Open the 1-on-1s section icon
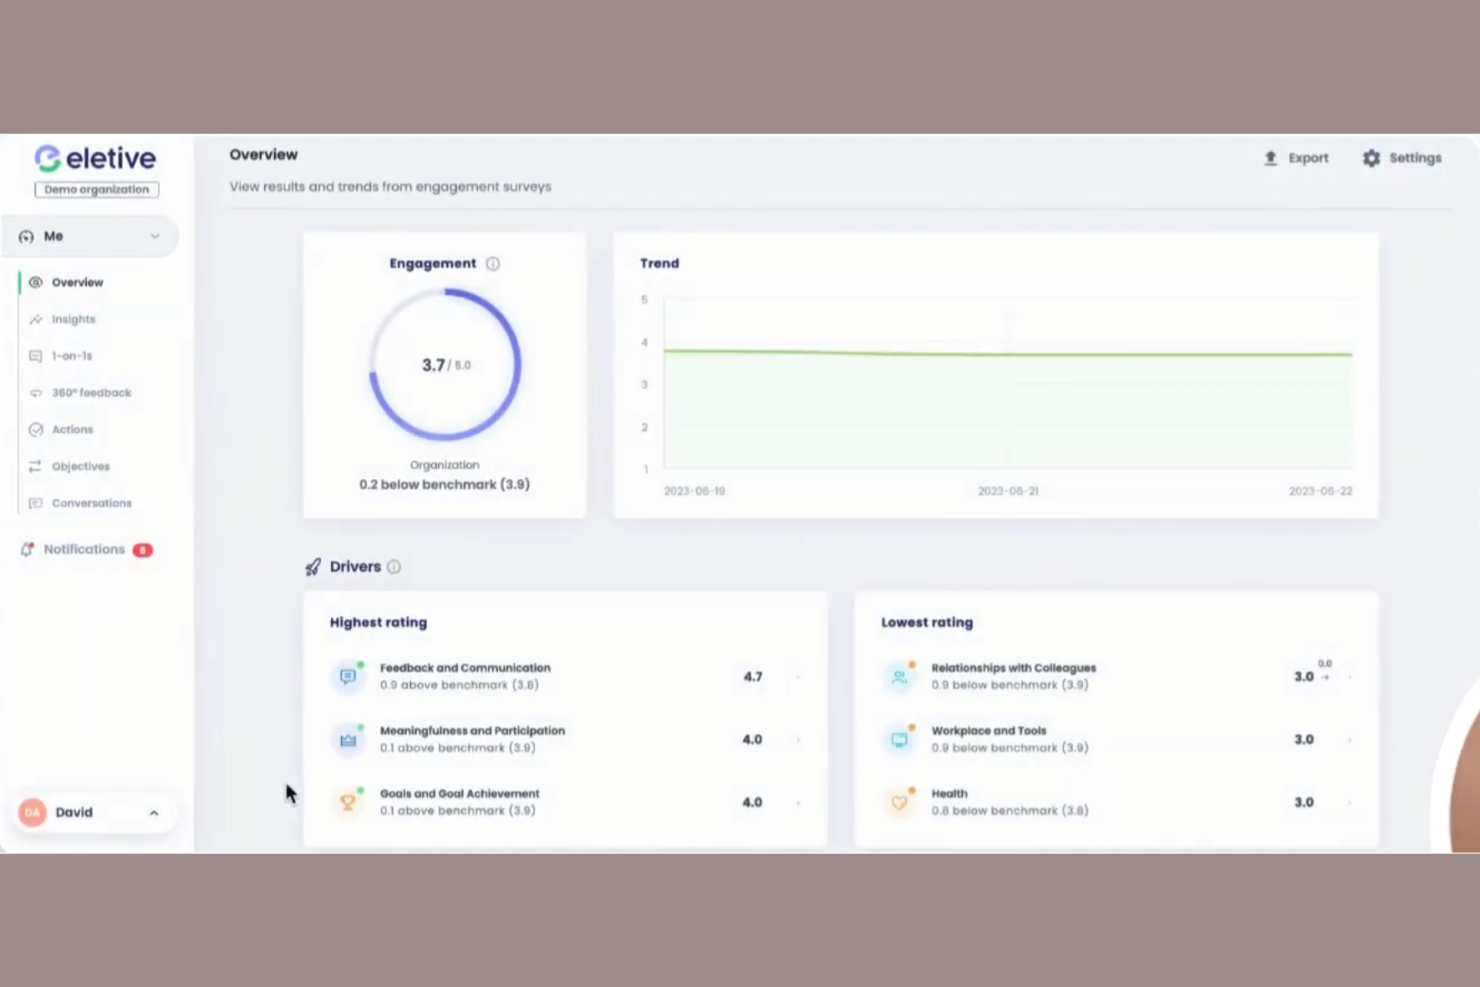The height and width of the screenshot is (987, 1480). pyautogui.click(x=36, y=355)
